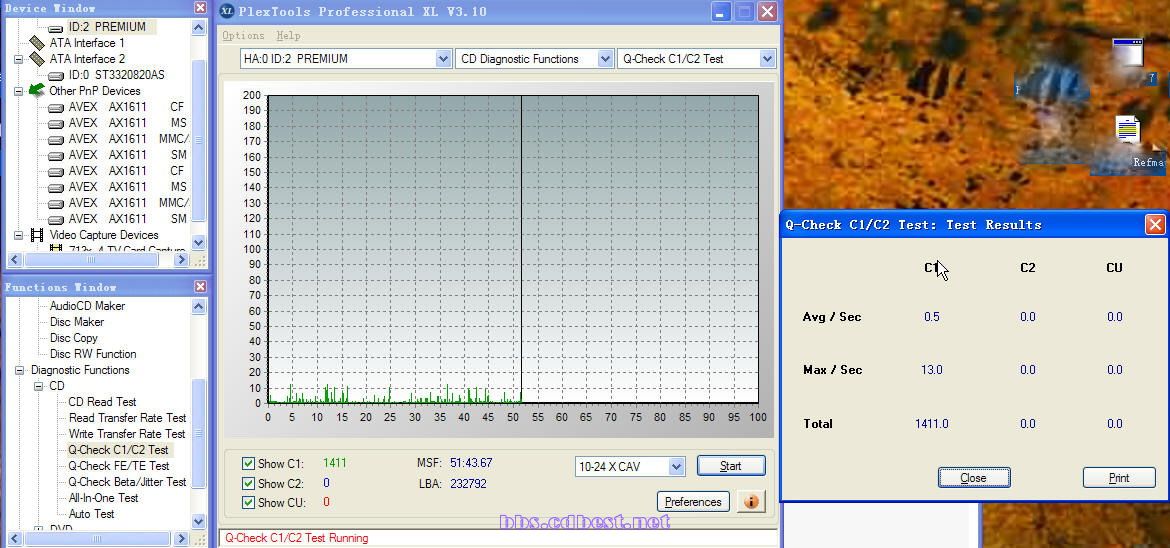Click Print in the Test Results dialog

click(1119, 478)
